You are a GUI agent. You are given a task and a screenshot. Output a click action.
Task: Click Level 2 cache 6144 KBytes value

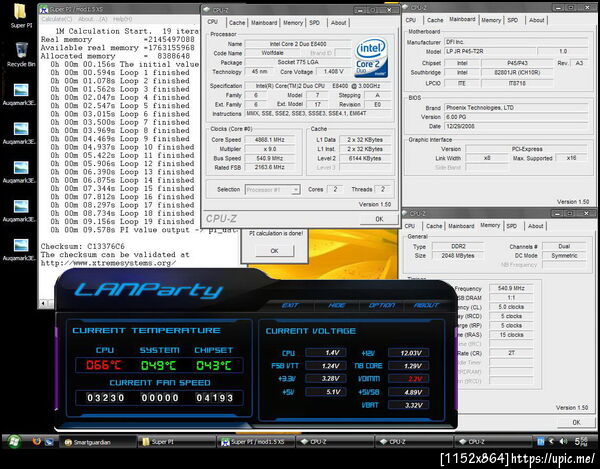point(365,158)
